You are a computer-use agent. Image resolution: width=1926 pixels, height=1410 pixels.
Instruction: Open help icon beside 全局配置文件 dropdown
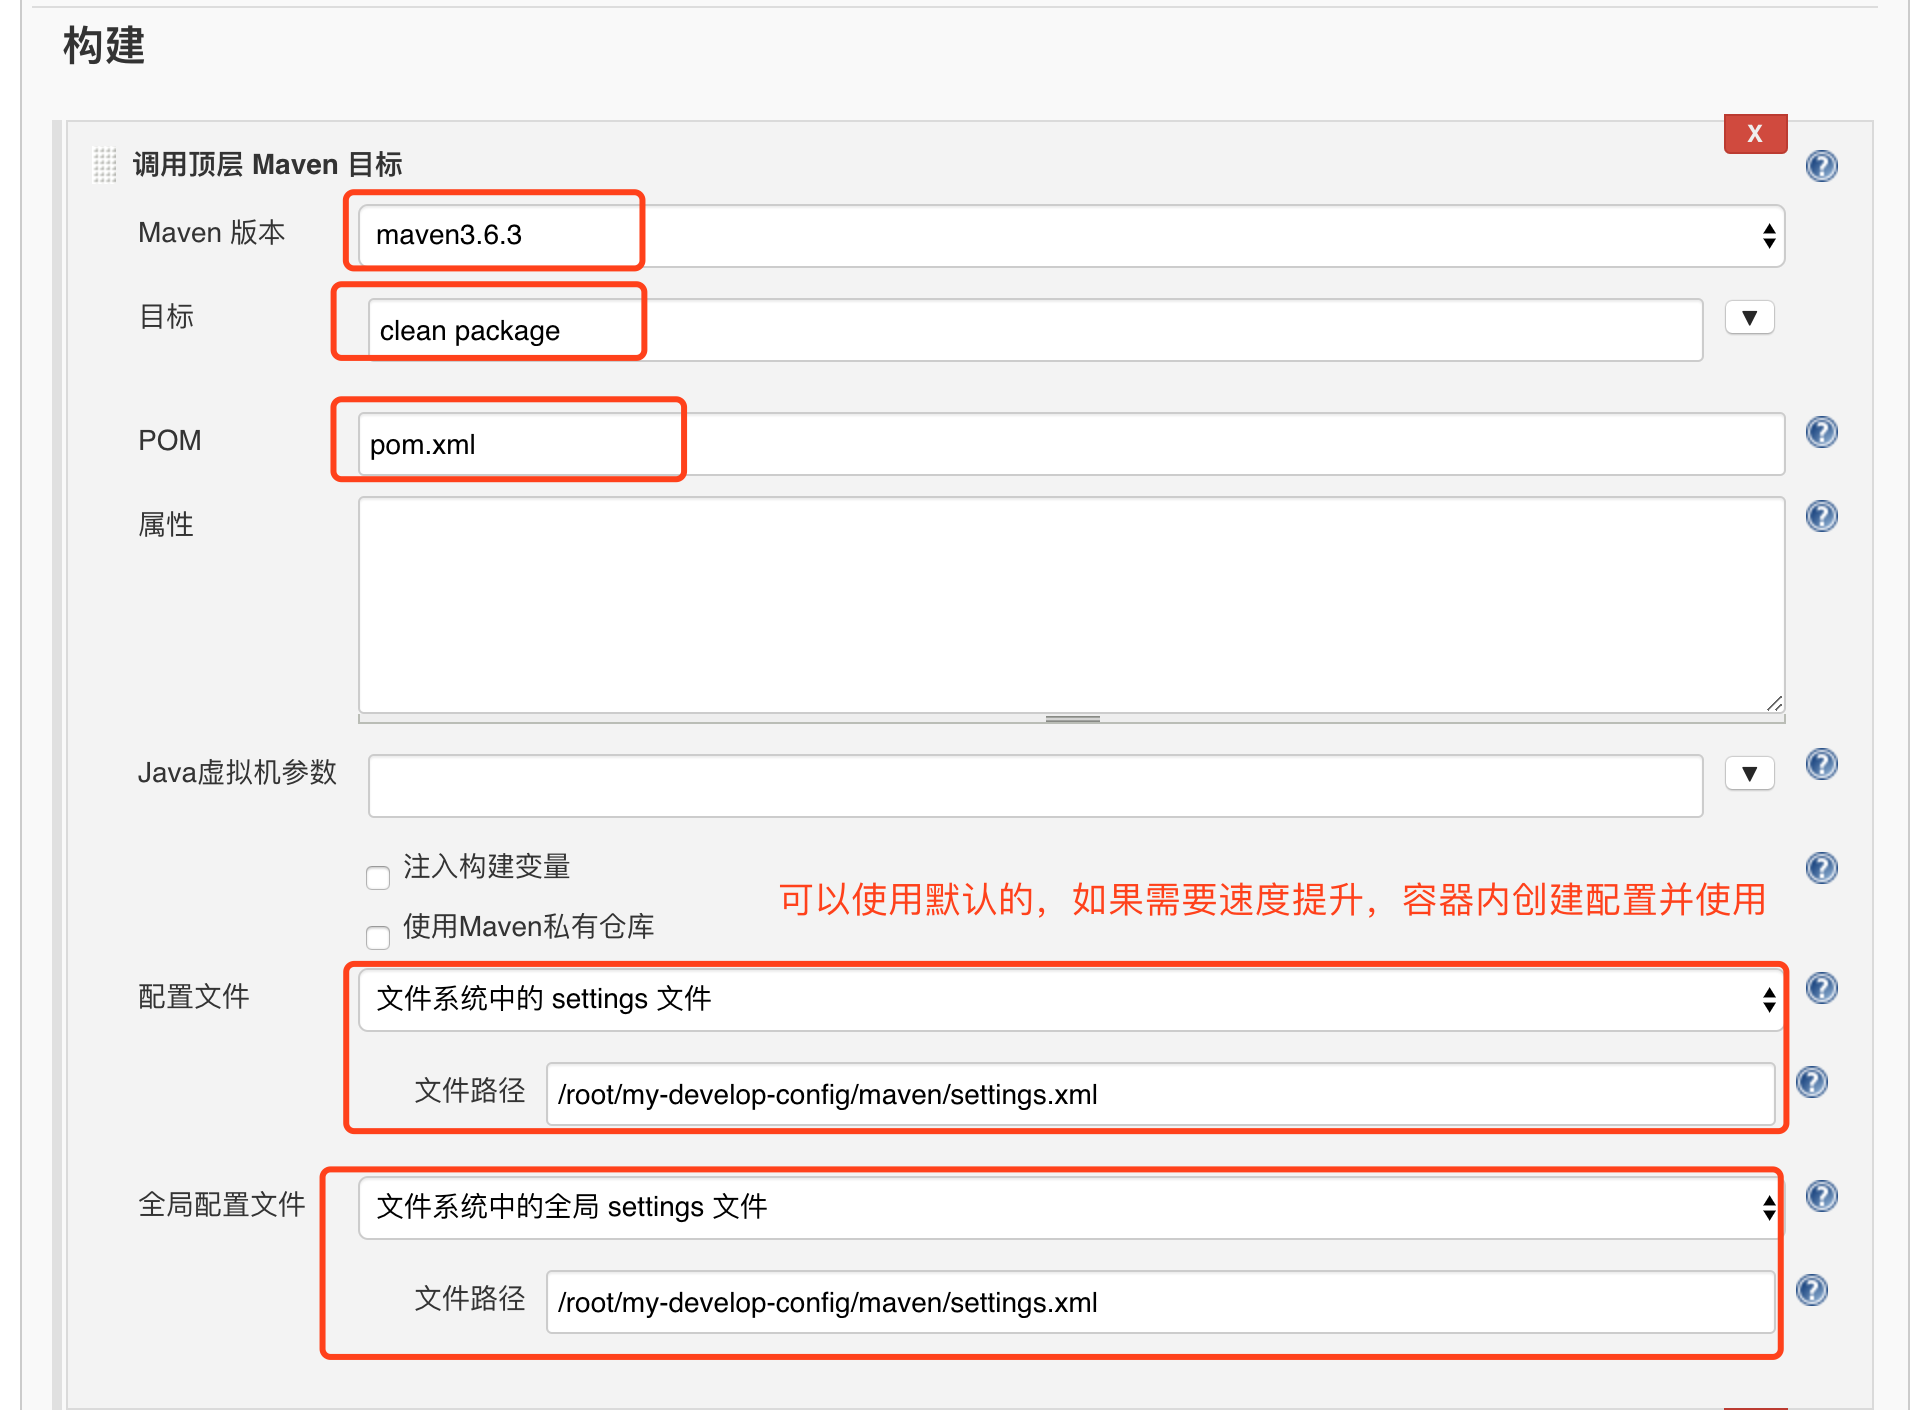pyautogui.click(x=1821, y=1196)
